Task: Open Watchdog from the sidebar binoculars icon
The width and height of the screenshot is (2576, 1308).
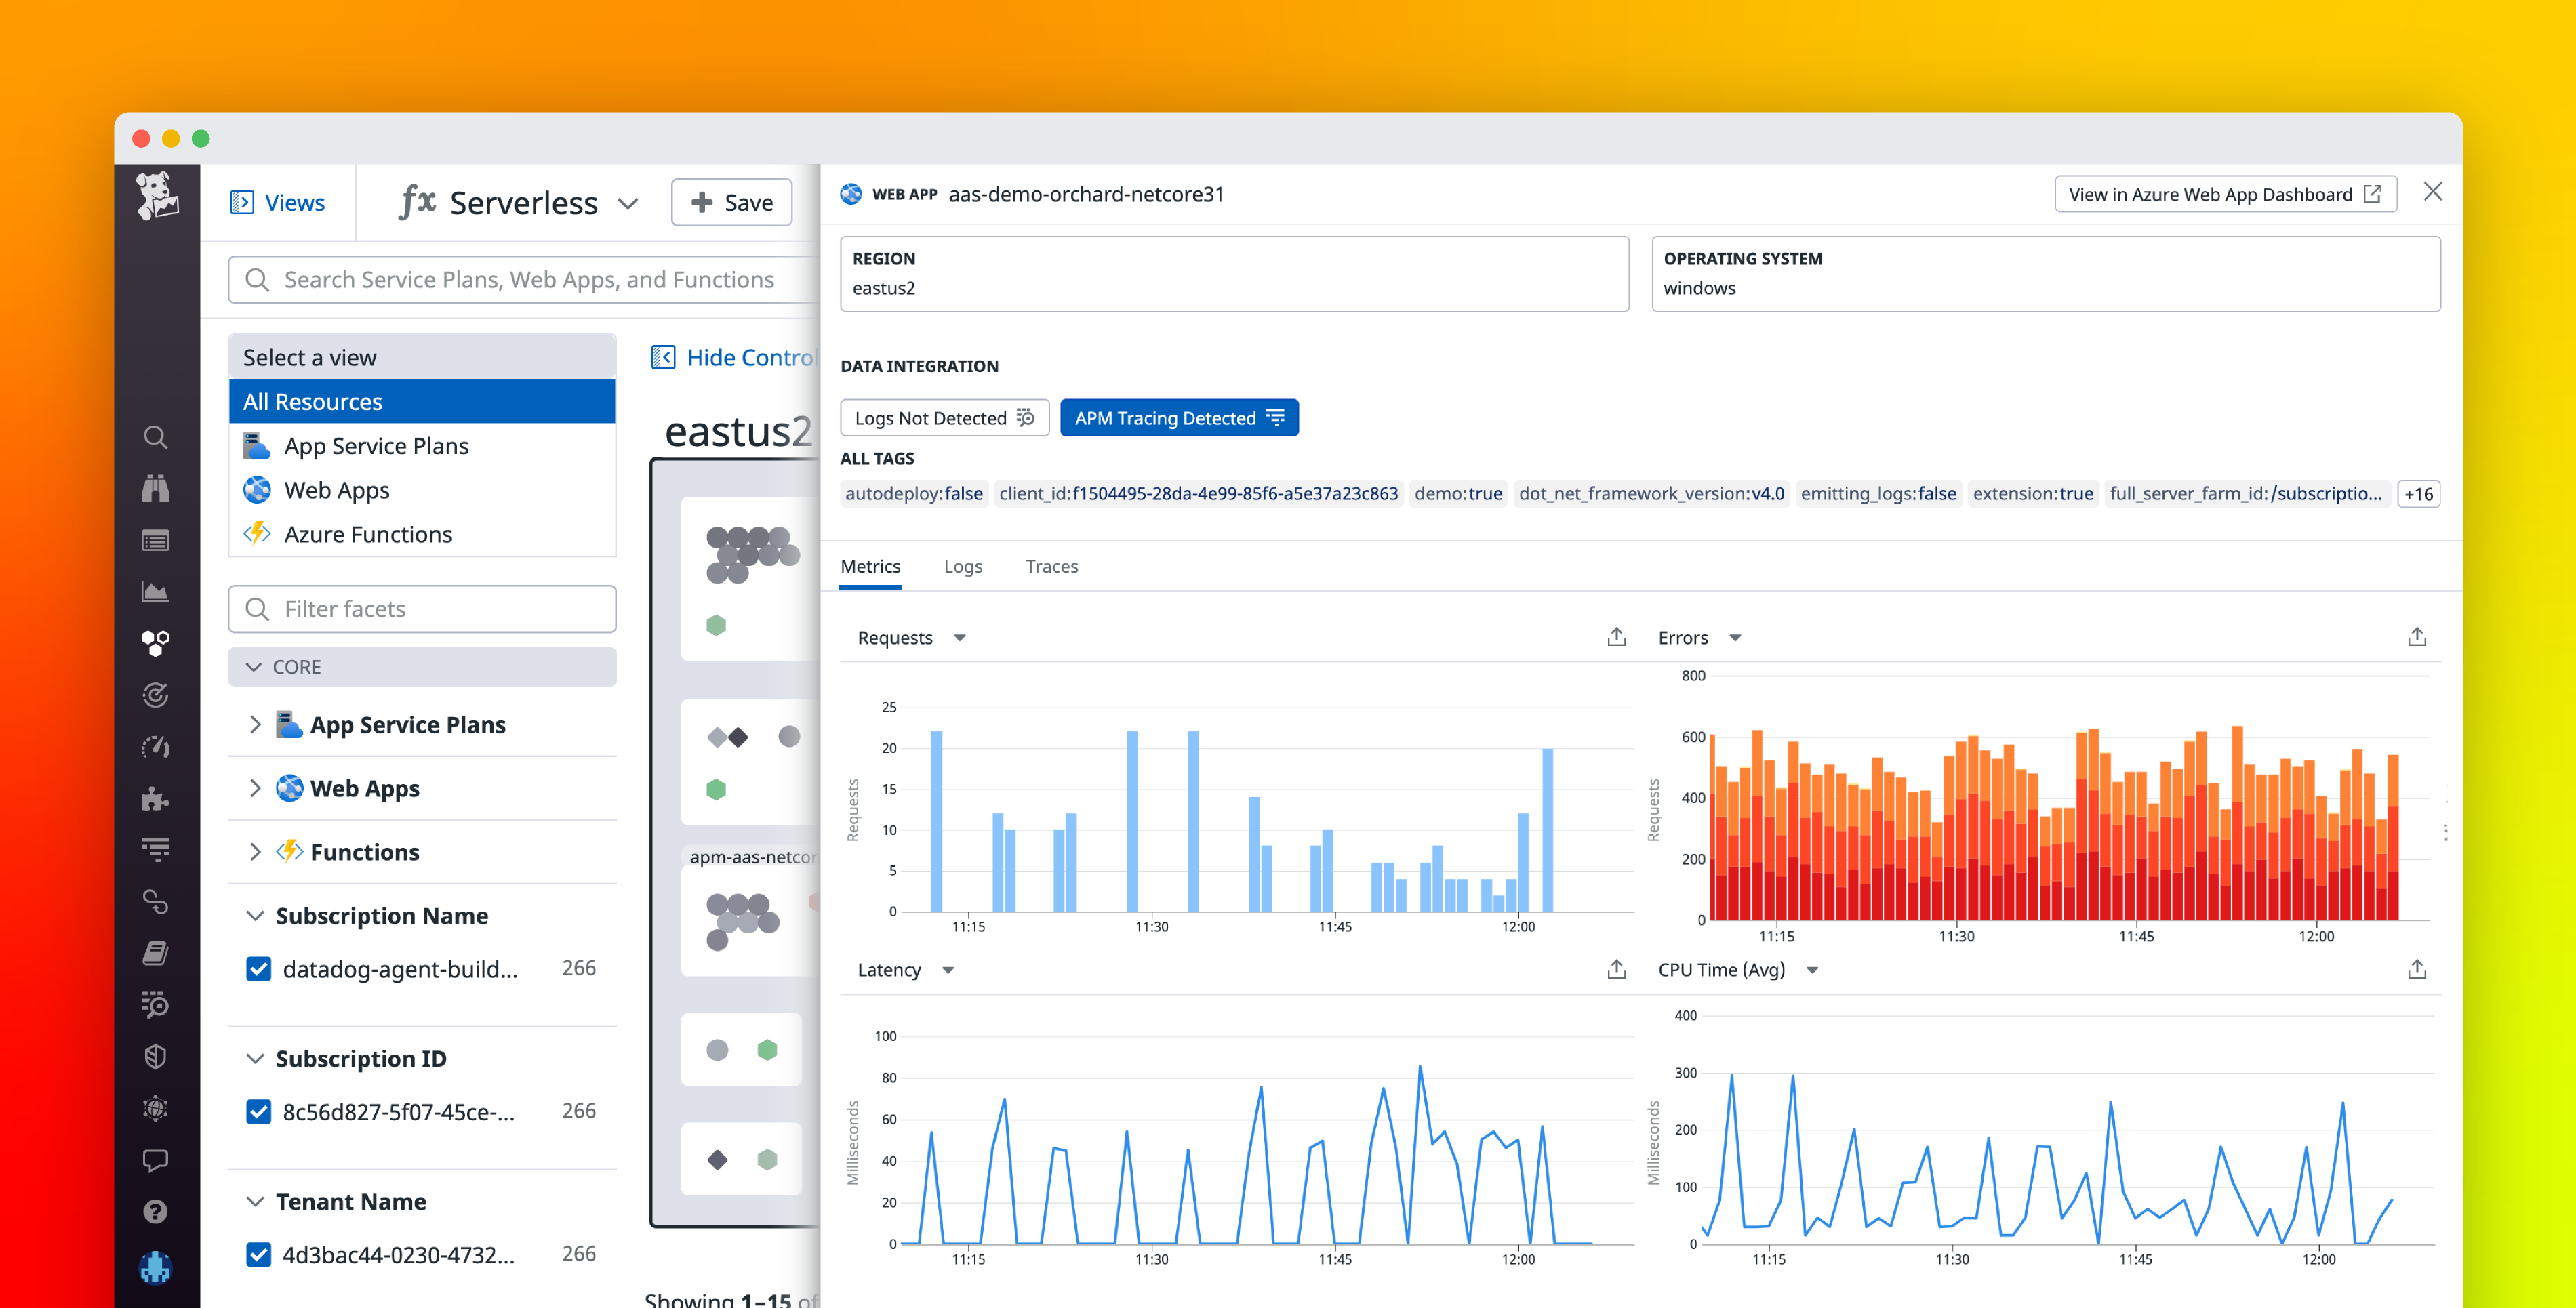Action: [156, 489]
